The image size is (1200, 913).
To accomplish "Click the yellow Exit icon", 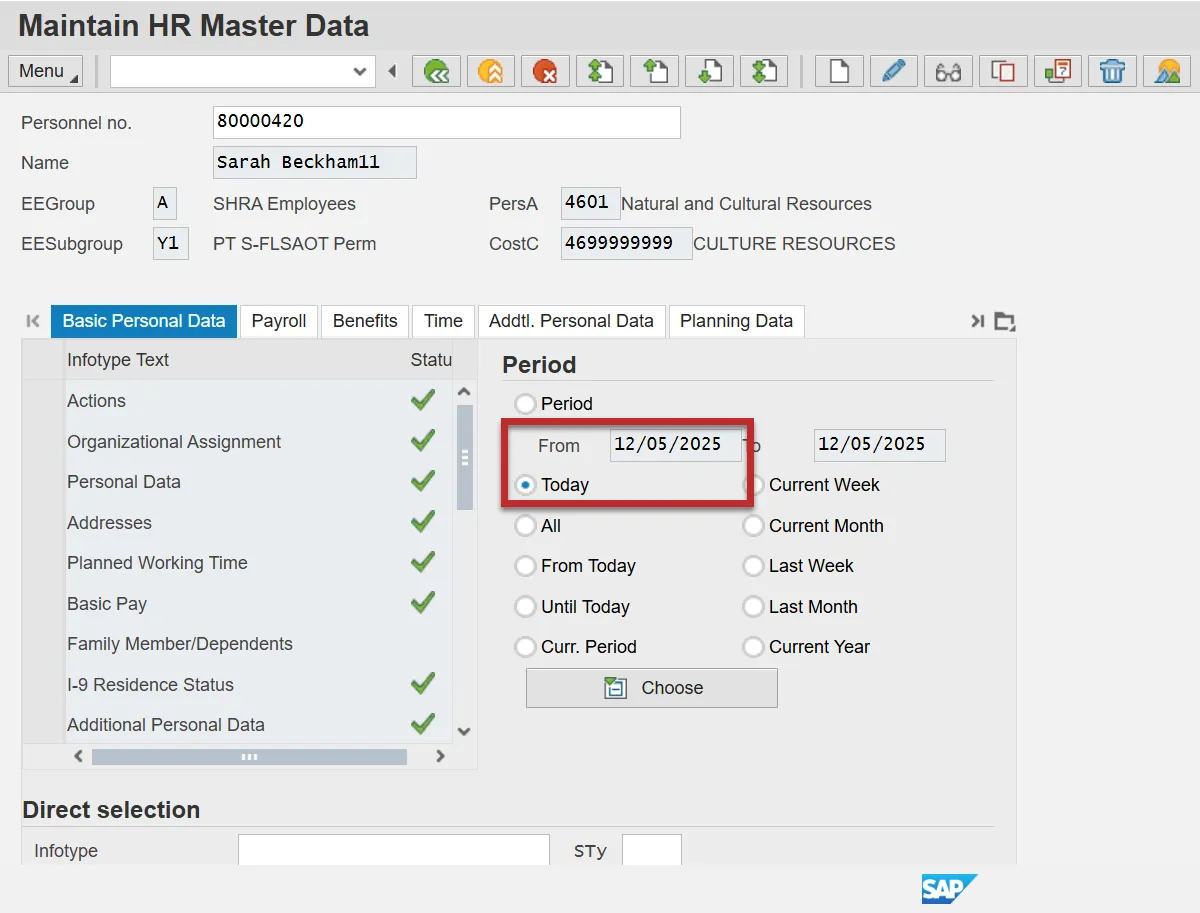I will point(490,71).
